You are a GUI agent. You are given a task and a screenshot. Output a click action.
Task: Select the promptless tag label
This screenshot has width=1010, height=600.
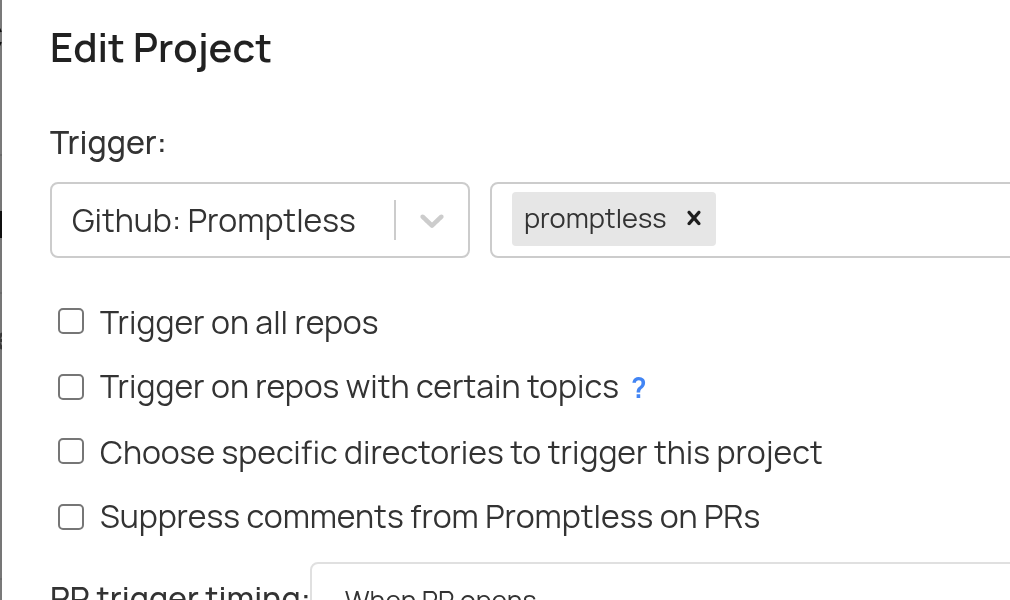[x=595, y=218]
